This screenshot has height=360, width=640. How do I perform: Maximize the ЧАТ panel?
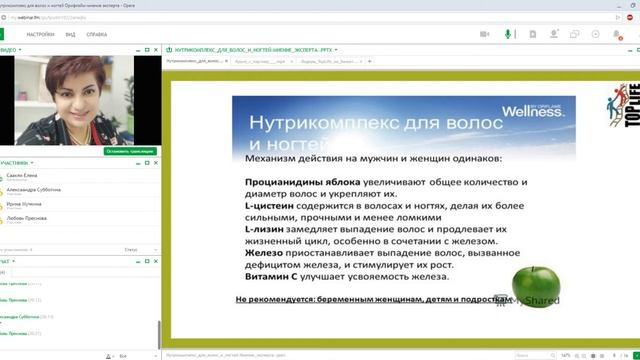coord(147,261)
